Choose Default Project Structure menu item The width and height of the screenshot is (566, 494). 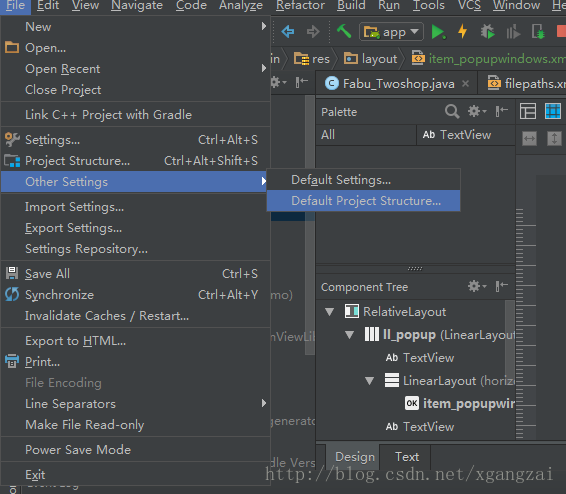tap(363, 201)
